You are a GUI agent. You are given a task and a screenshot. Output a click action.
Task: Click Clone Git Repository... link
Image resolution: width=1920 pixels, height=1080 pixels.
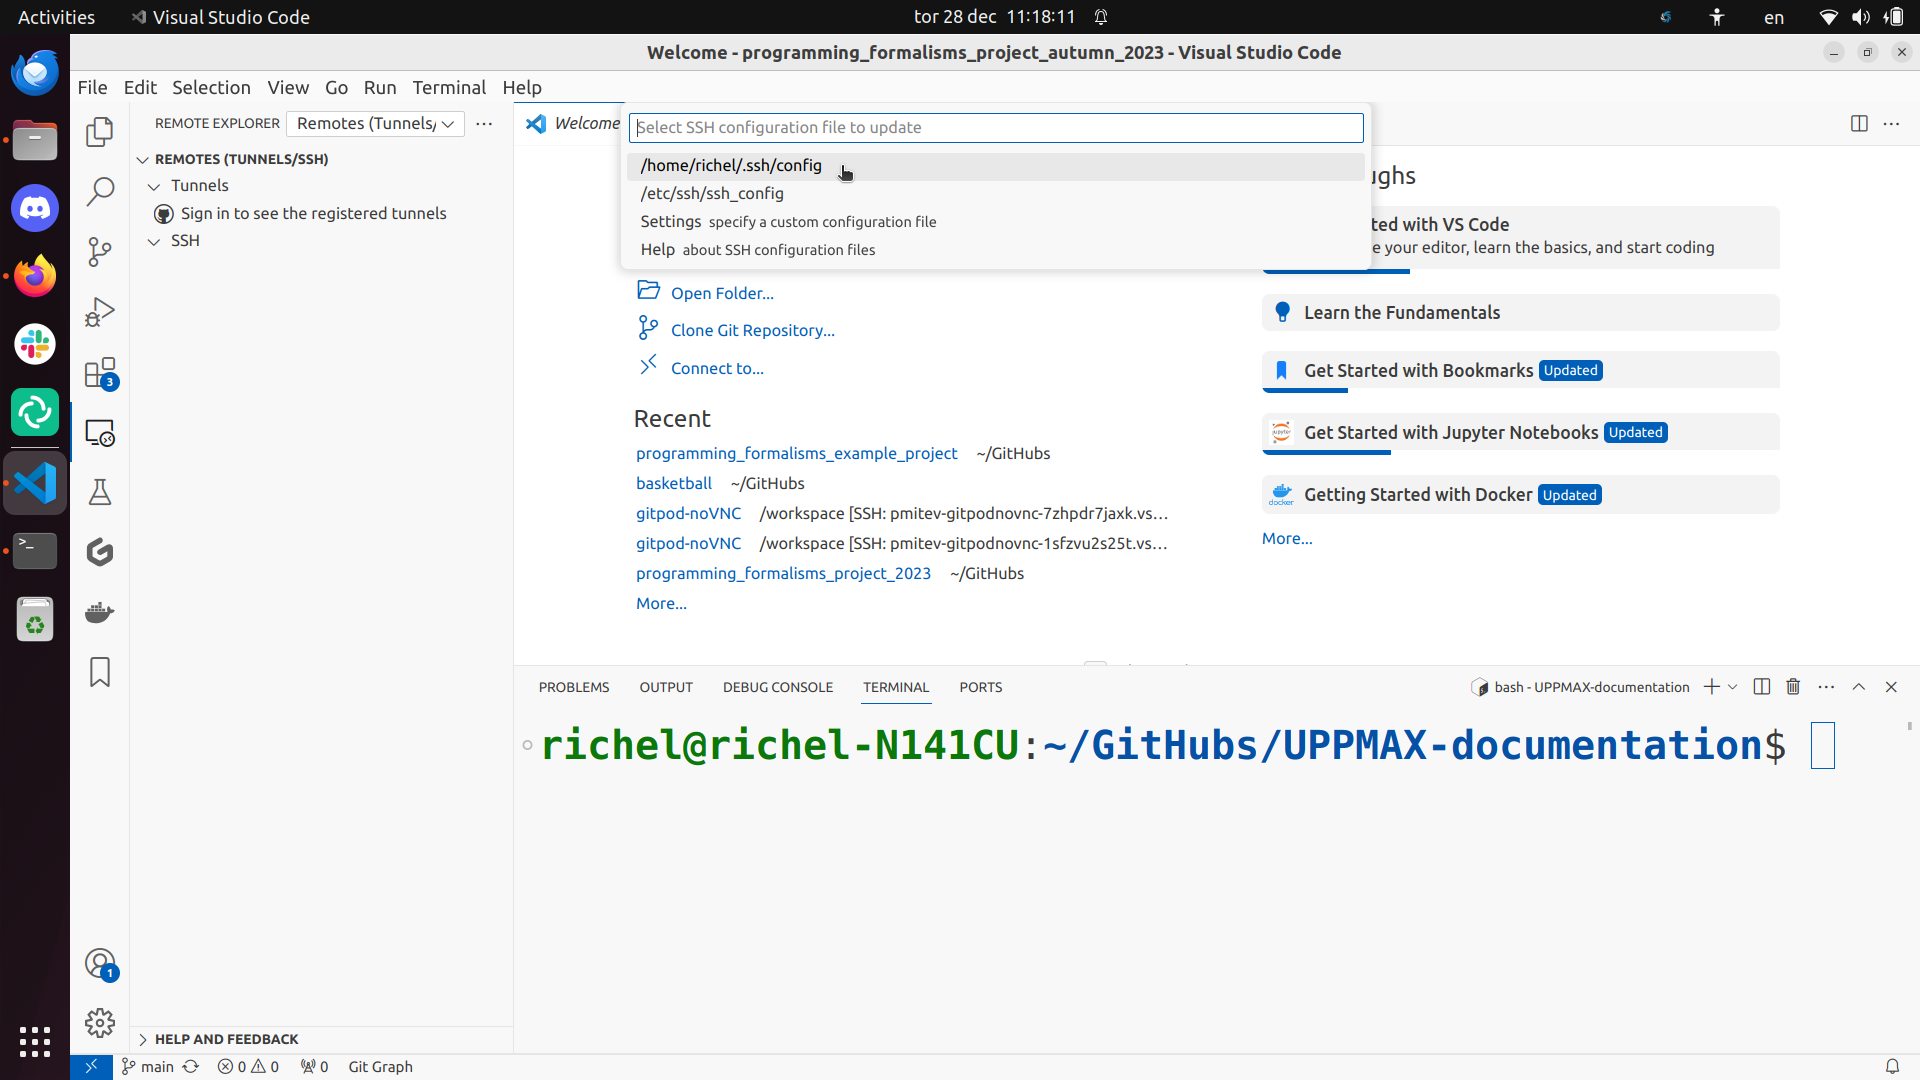tap(753, 330)
